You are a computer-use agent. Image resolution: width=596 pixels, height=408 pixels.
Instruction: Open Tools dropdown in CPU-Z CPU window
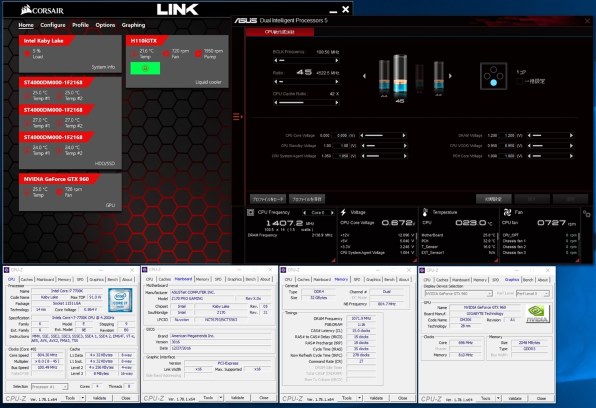[74, 398]
